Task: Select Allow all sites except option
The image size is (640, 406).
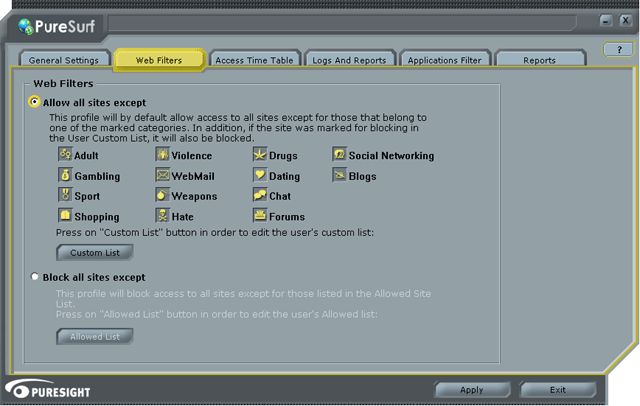Action: pos(35,102)
